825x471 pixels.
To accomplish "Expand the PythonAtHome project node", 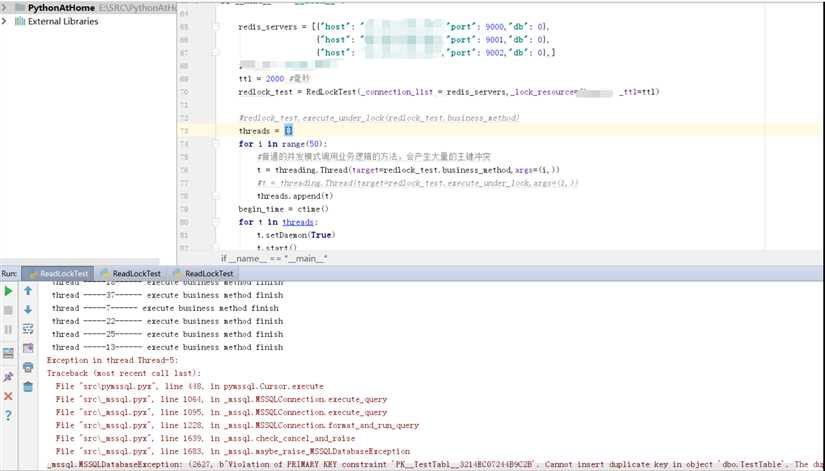I will pyautogui.click(x=4, y=8).
